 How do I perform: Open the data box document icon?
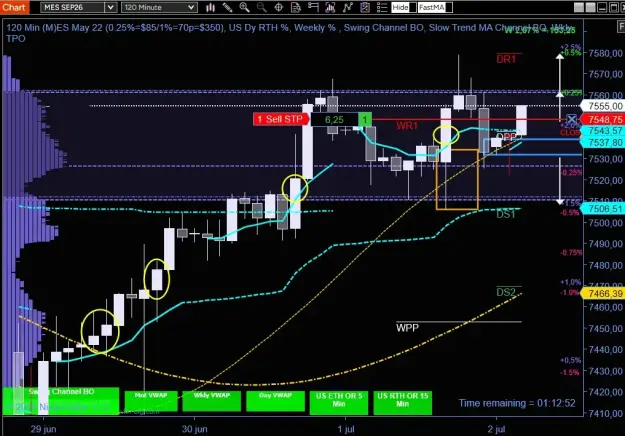[296, 7]
